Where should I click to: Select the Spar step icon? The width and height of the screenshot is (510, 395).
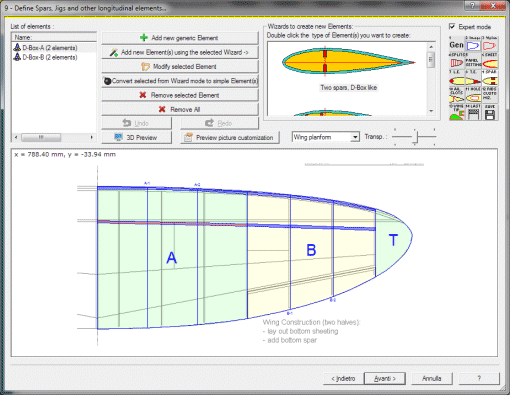click(490, 78)
